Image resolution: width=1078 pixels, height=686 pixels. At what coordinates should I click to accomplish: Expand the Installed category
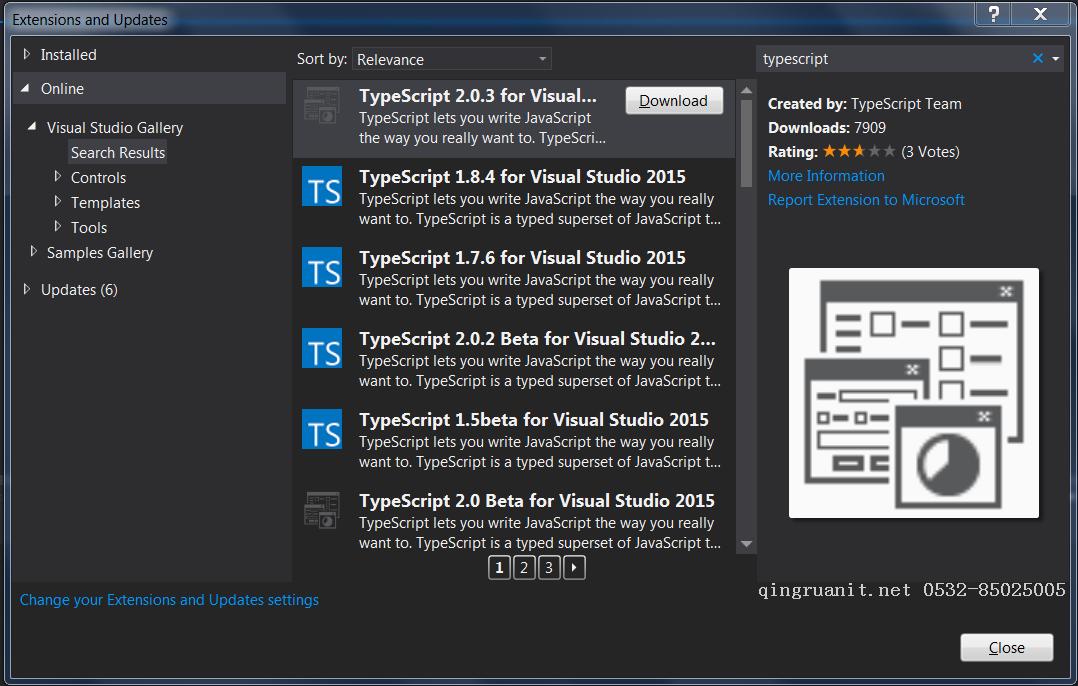point(27,55)
